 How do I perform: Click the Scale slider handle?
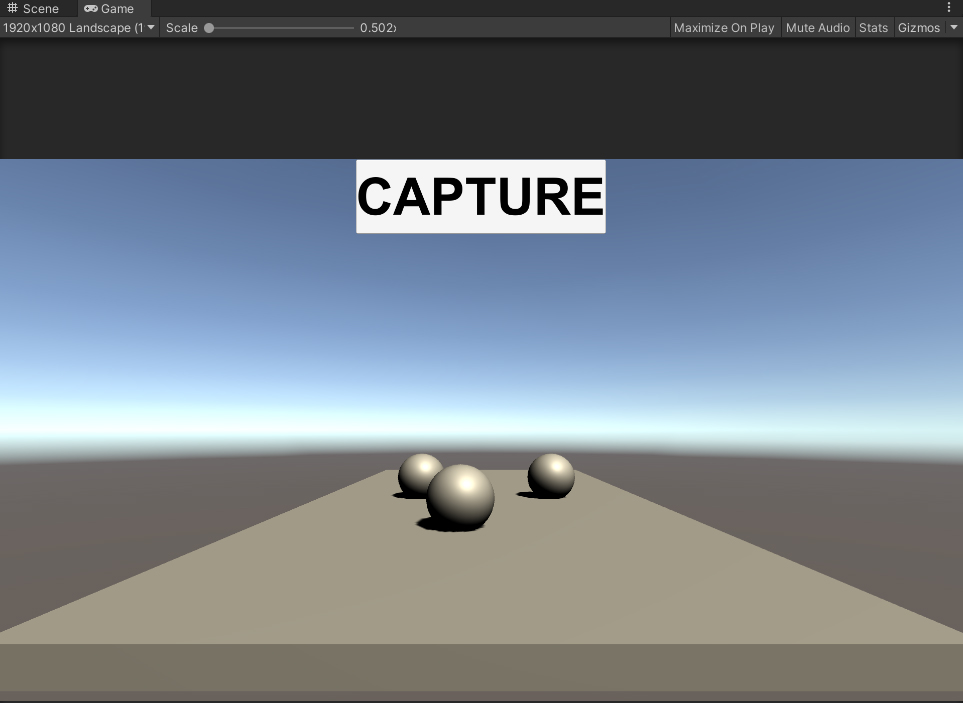(209, 28)
